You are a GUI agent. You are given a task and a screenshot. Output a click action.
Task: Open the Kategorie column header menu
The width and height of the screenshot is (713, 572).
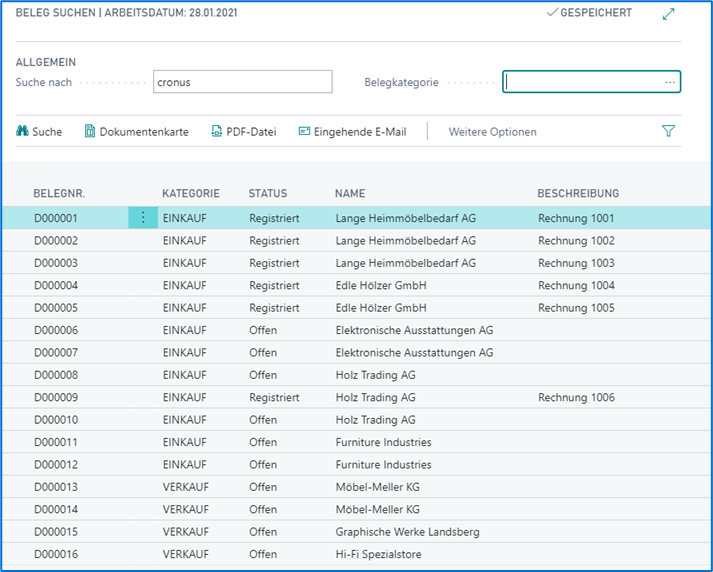pyautogui.click(x=190, y=193)
